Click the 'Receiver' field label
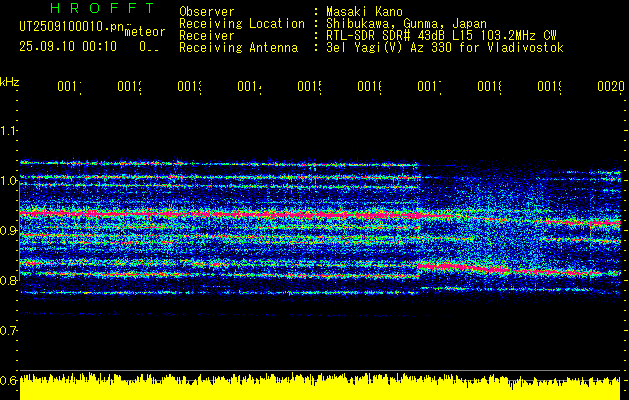The height and width of the screenshot is (400, 629). pos(207,35)
